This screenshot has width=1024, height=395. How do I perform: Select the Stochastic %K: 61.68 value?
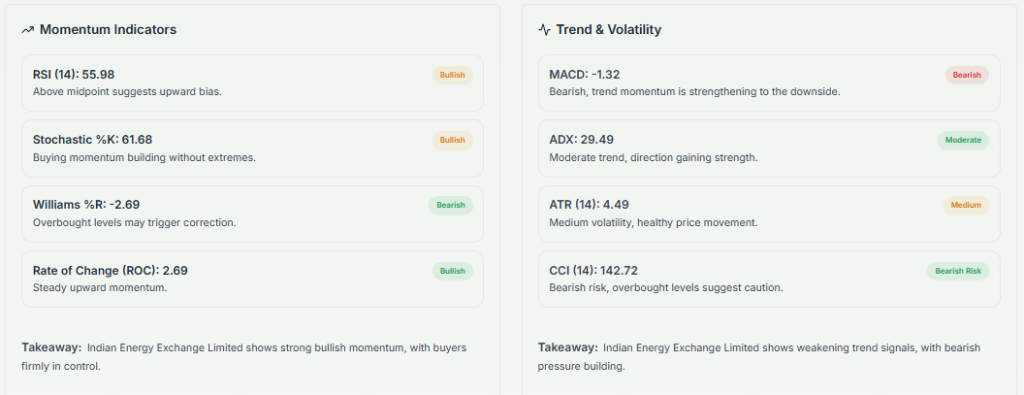click(93, 140)
